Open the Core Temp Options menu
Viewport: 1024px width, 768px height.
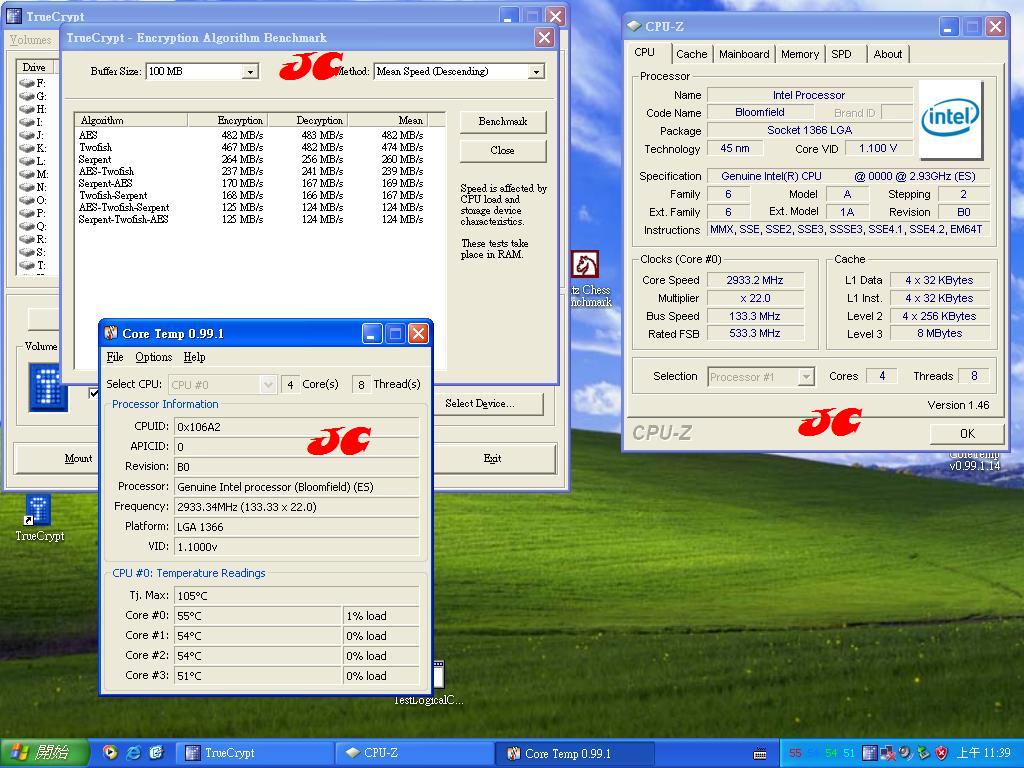tap(153, 357)
